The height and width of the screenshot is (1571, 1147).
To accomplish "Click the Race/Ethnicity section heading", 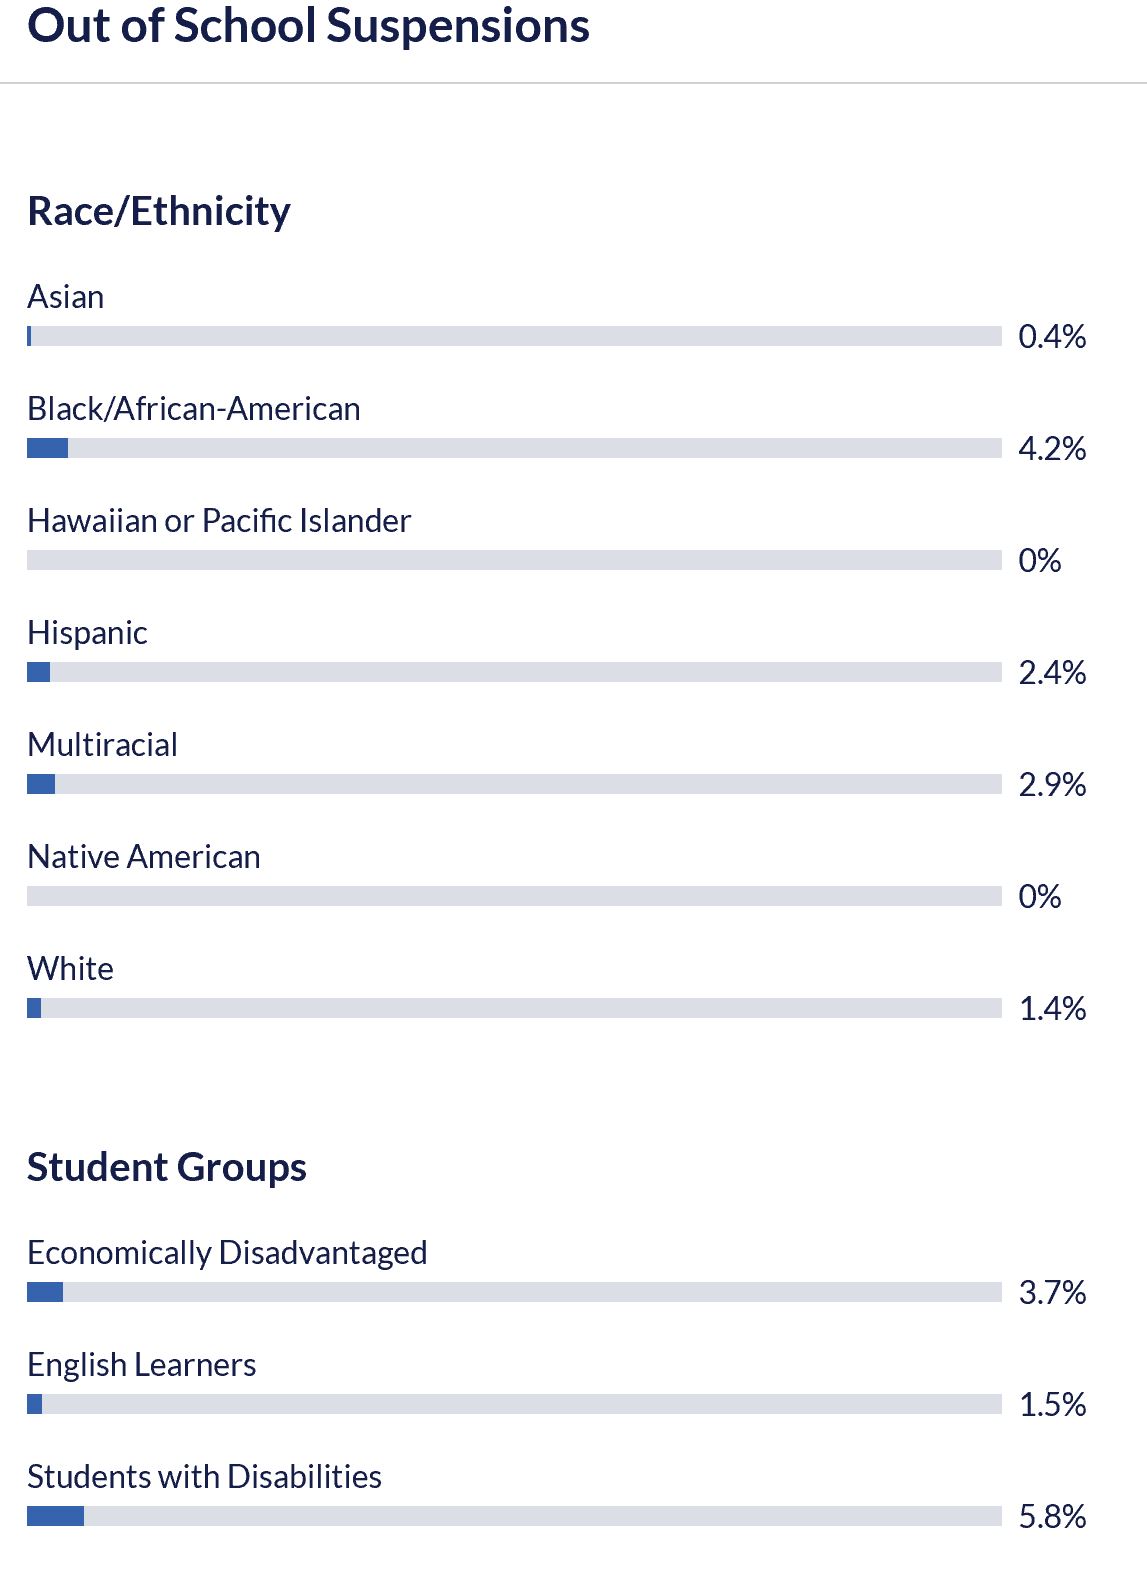I will pos(159,212).
